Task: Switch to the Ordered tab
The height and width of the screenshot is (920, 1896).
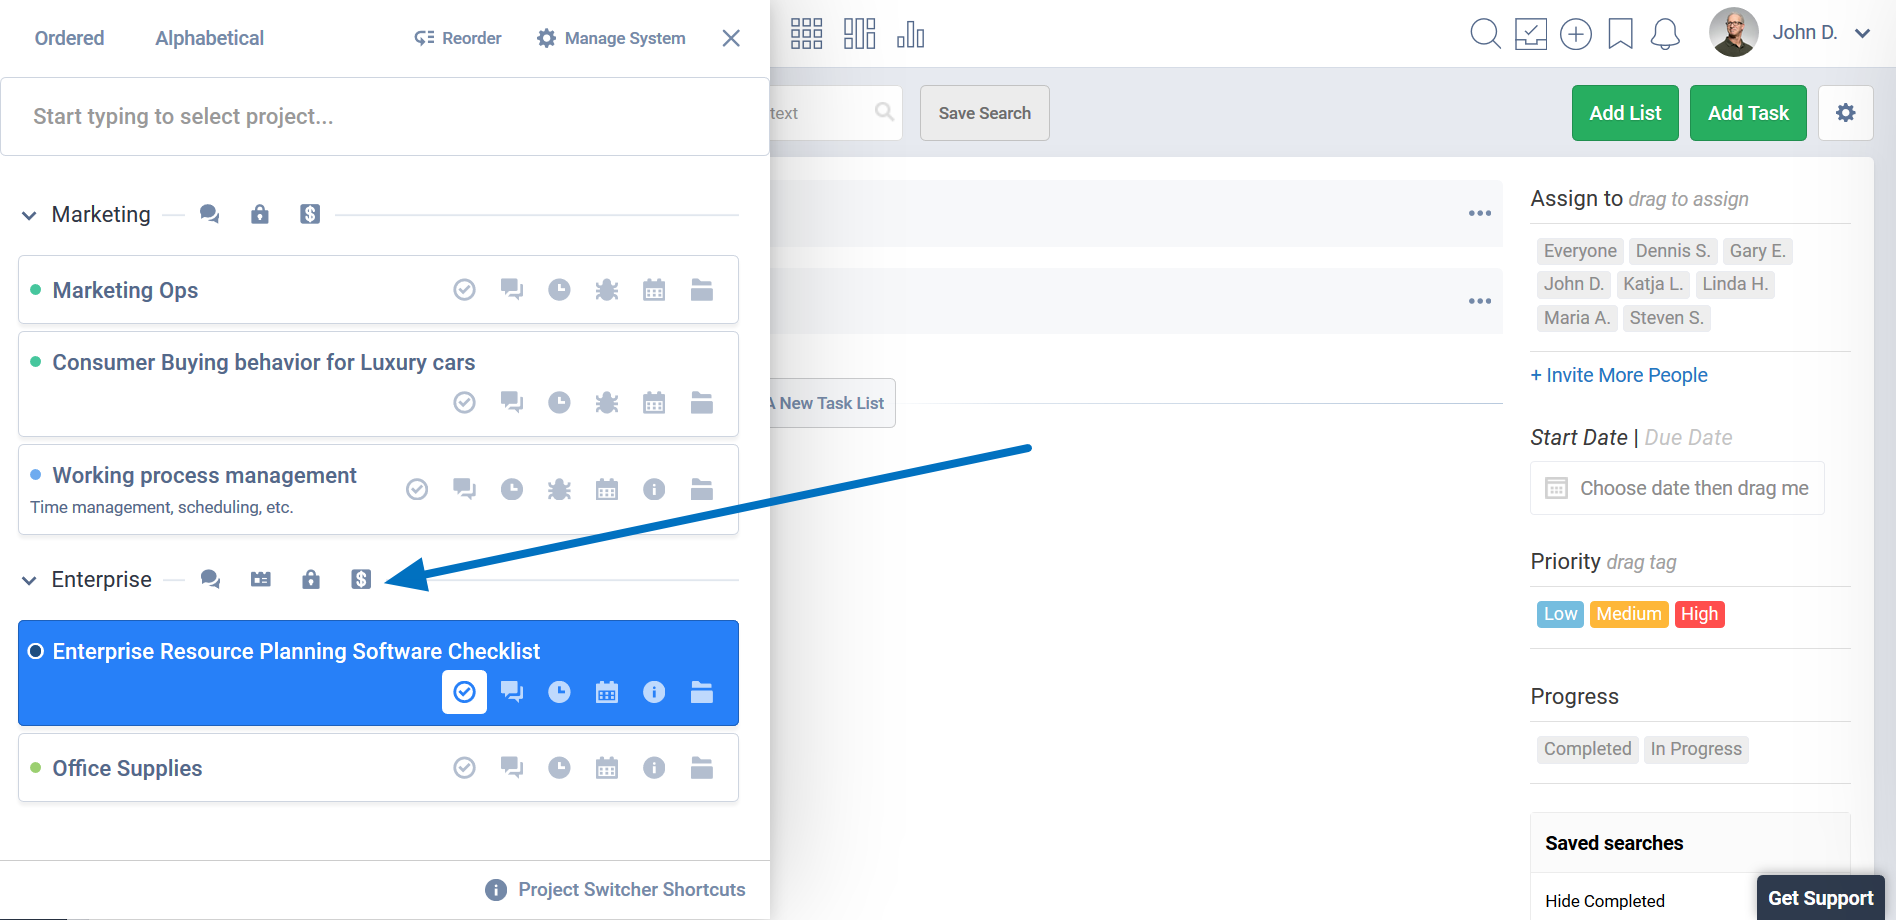Action: (69, 38)
